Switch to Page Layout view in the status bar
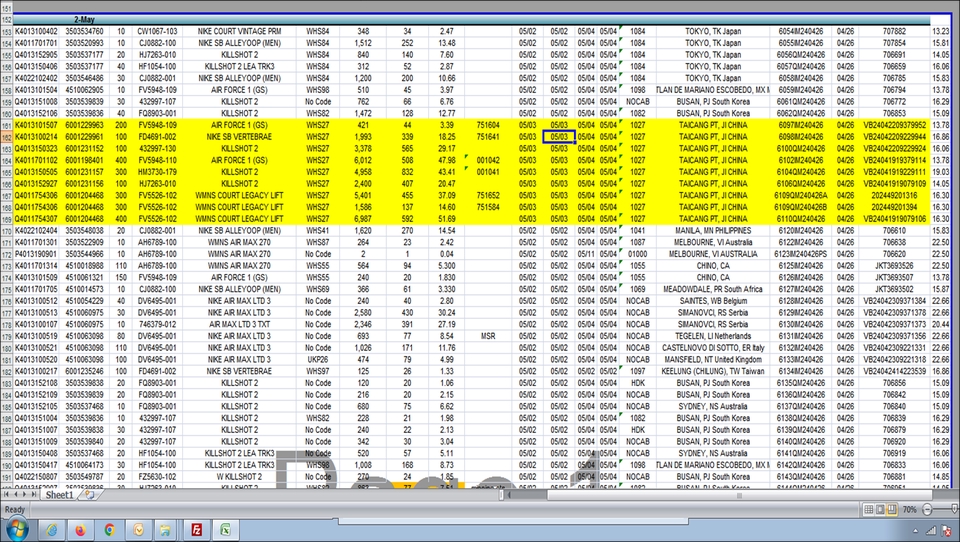This screenshot has height=542, width=960. point(880,510)
